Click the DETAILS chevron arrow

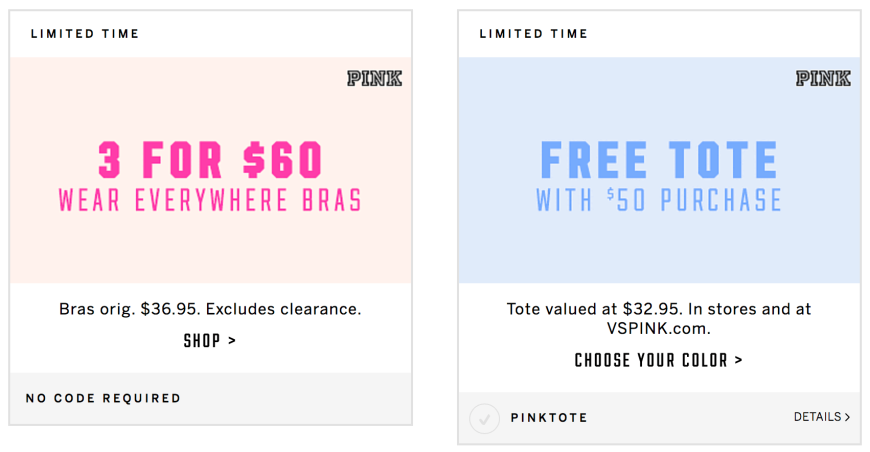coord(847,417)
